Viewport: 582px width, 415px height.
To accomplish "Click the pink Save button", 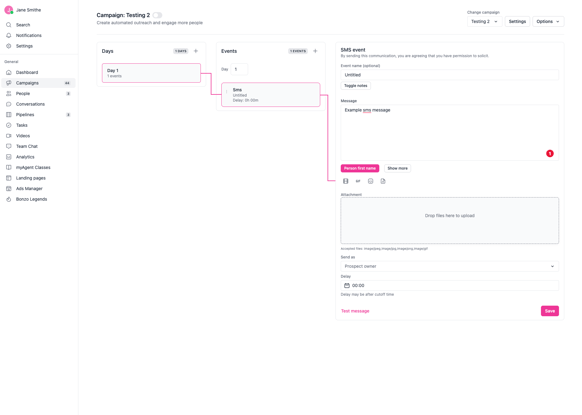I will point(550,311).
